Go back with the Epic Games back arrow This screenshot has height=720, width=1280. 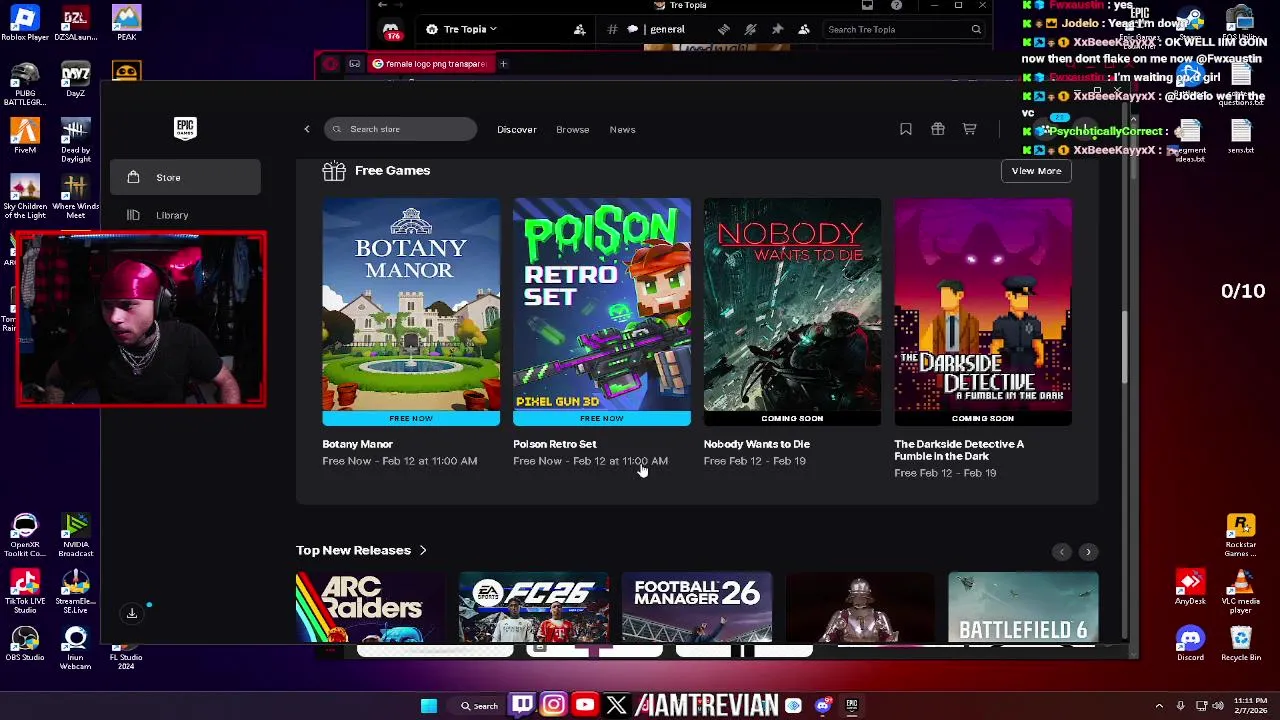pyautogui.click(x=307, y=129)
